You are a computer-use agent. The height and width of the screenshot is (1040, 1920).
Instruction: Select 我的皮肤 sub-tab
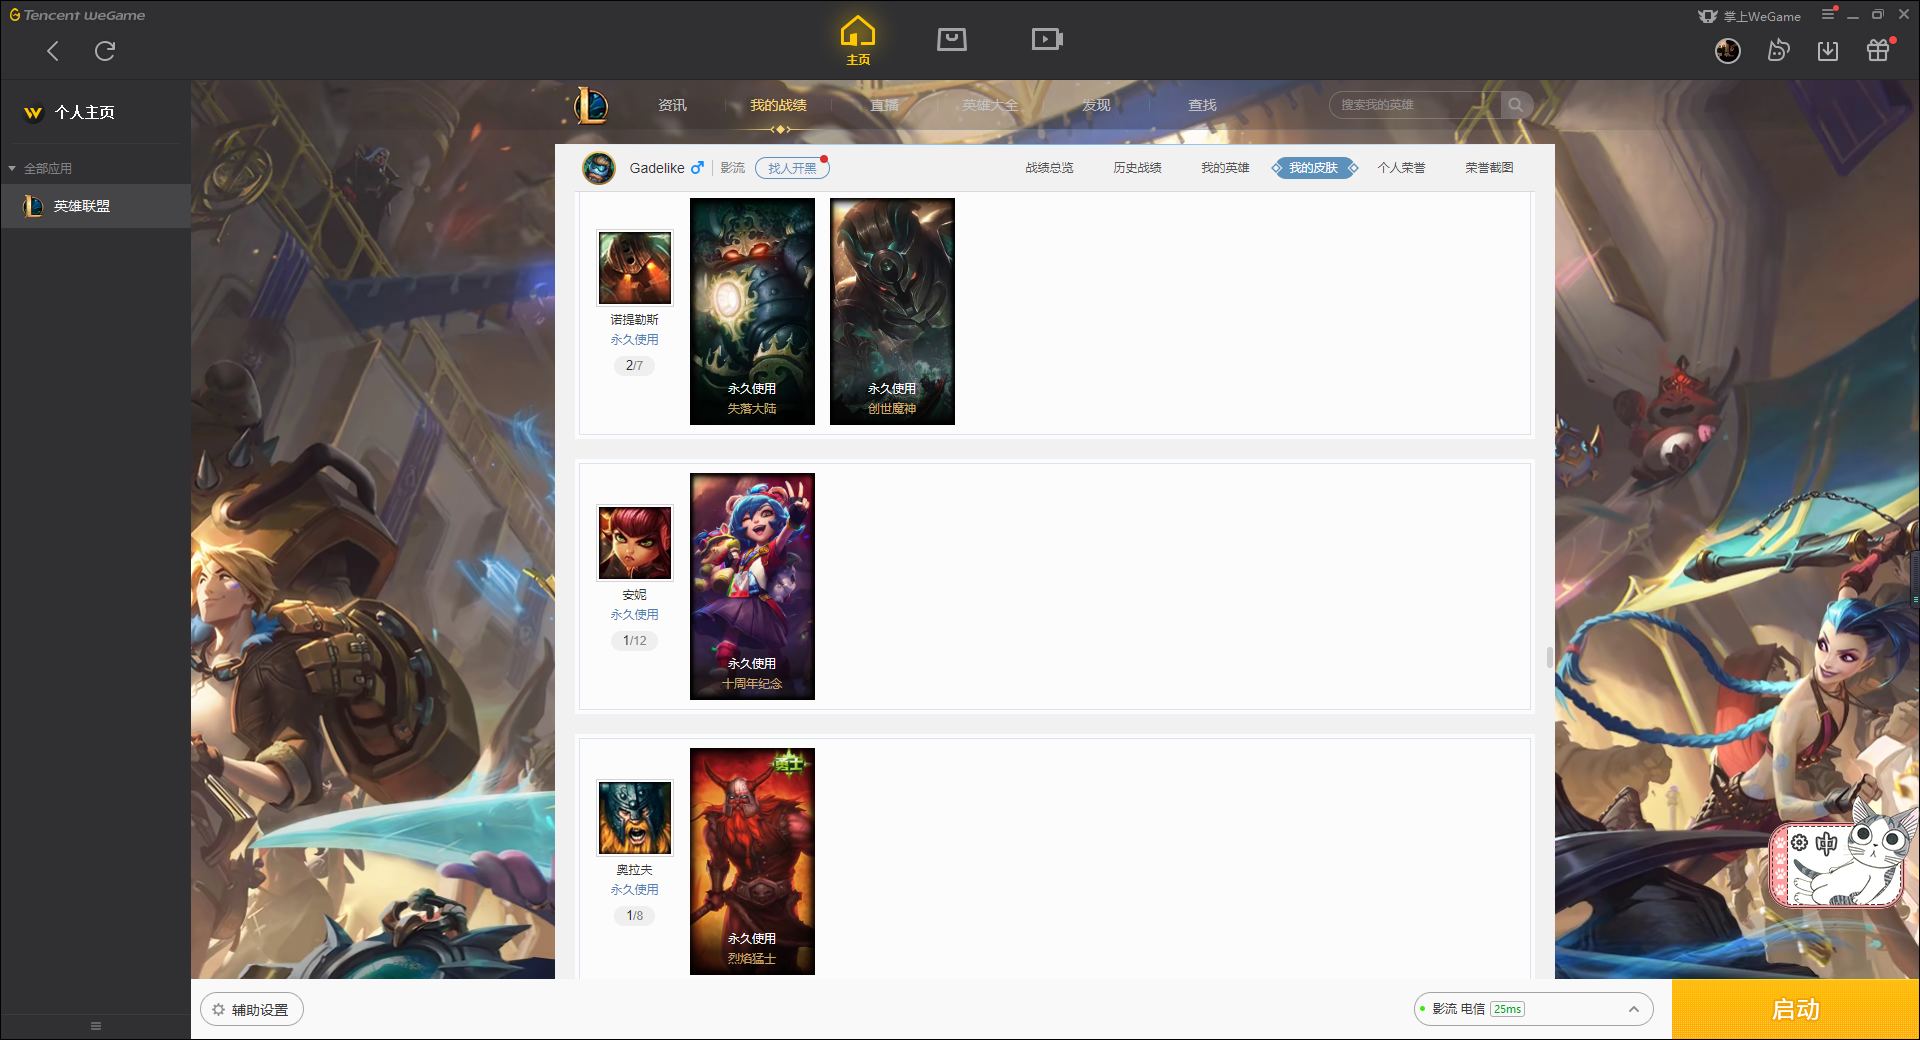coord(1314,168)
